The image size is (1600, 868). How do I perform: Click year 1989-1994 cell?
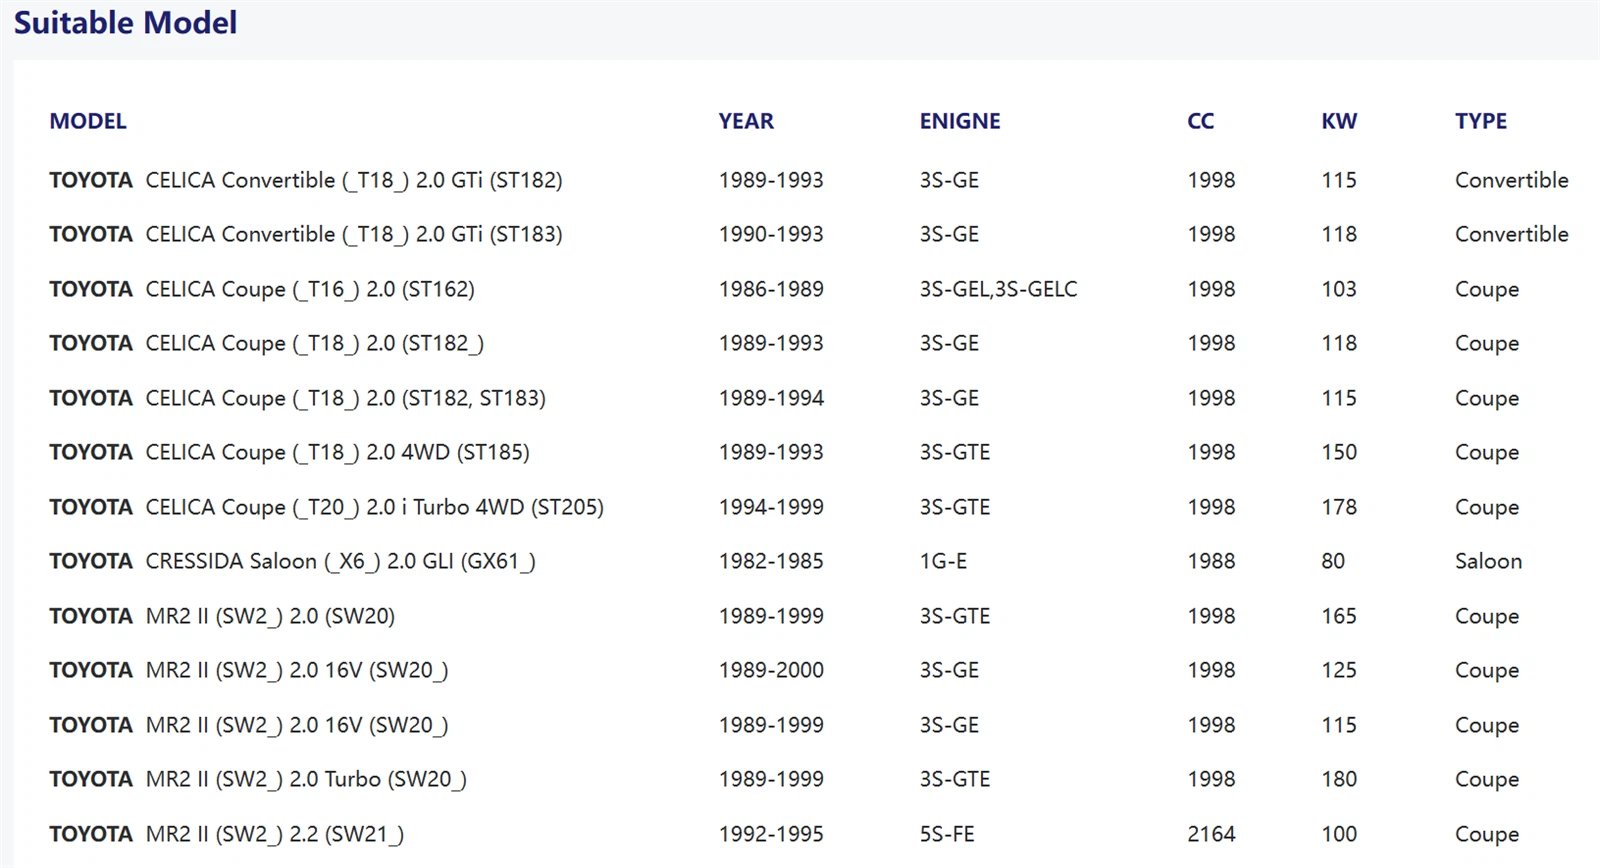[x=771, y=398]
